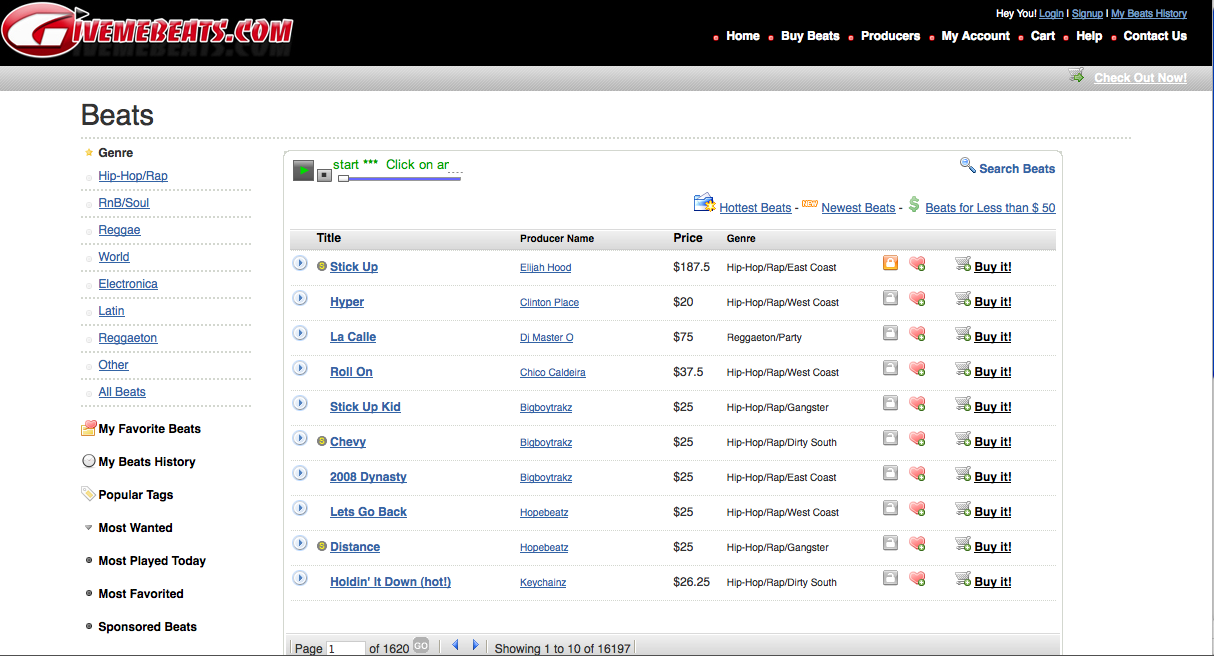Image resolution: width=1214 pixels, height=656 pixels.
Task: Click the lock icon for La Calle
Action: 890,333
